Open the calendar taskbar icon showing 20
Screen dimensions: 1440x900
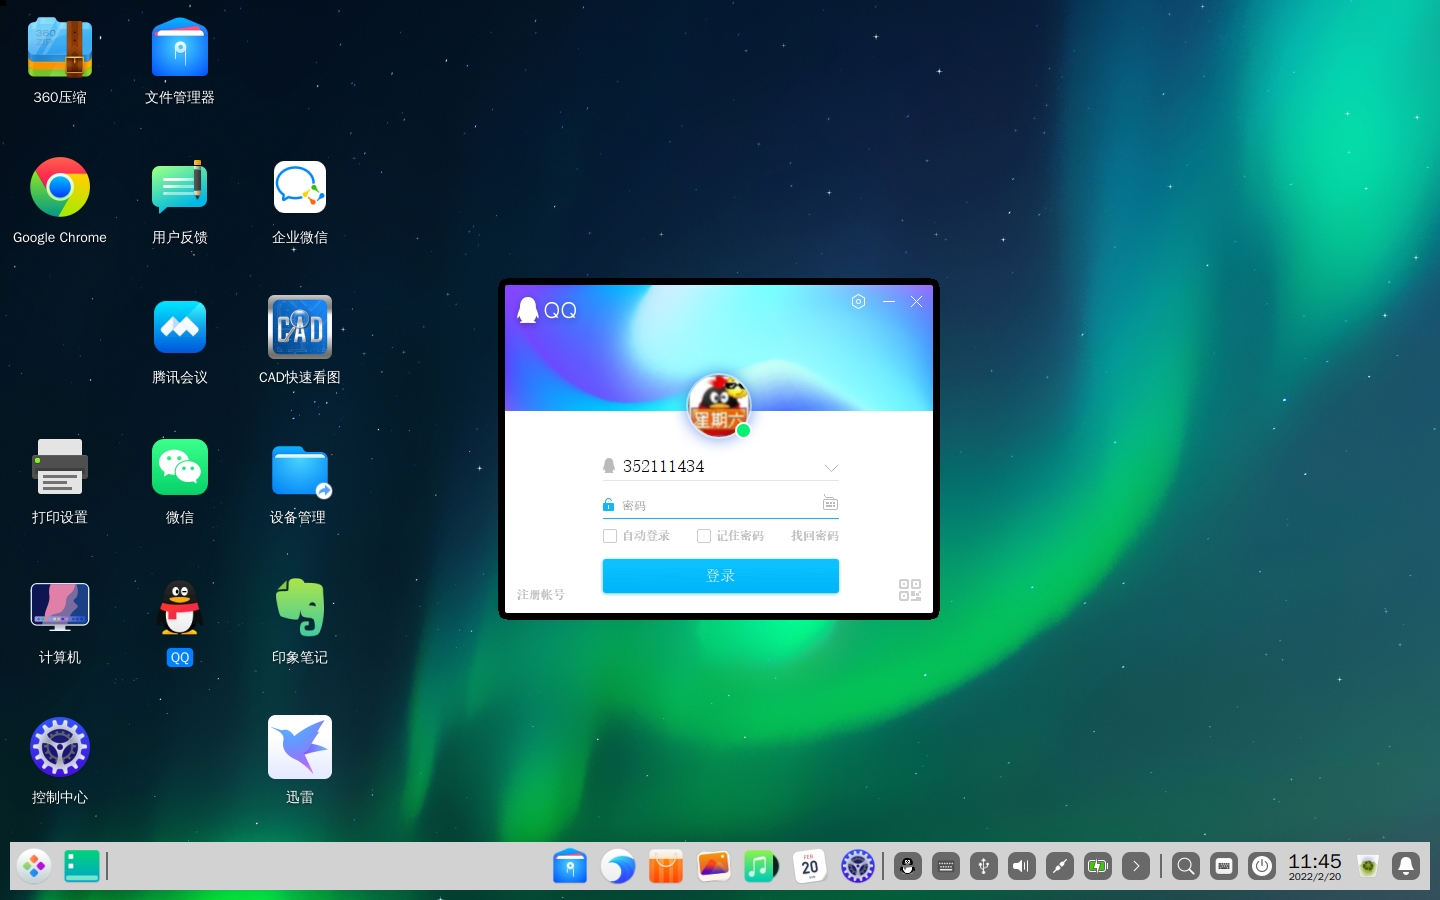pos(810,866)
